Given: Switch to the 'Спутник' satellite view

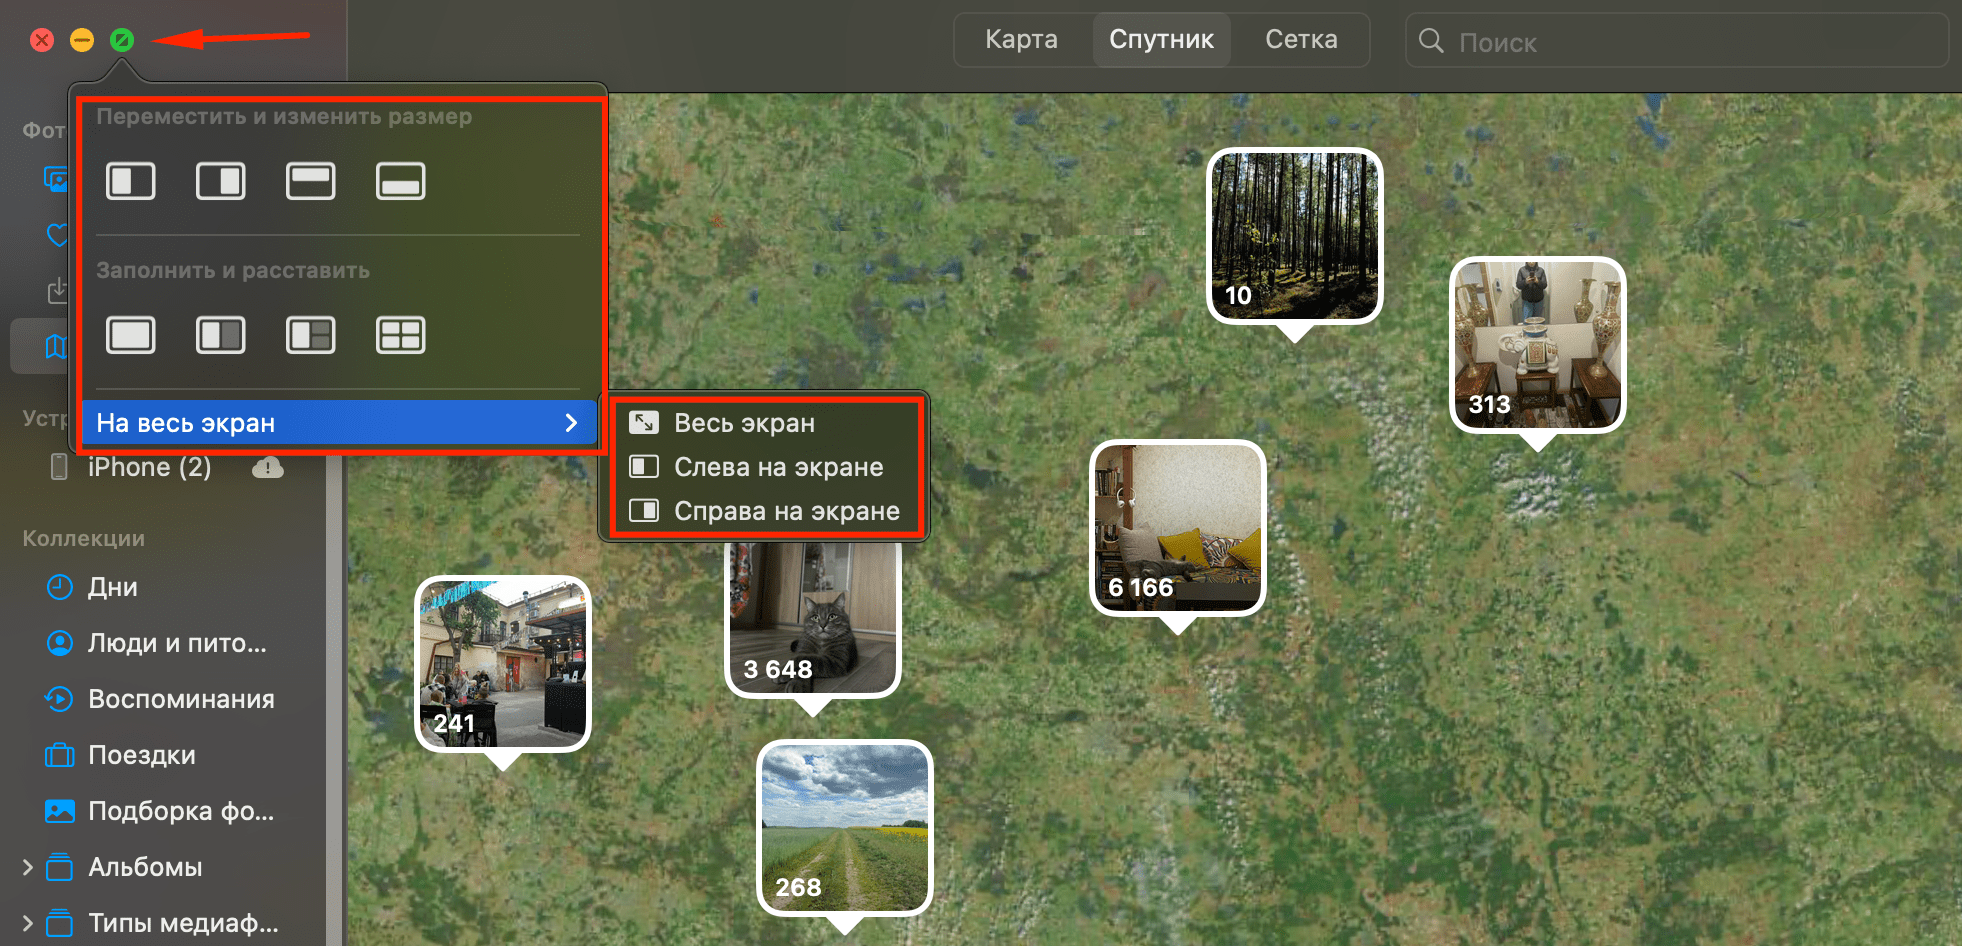Looking at the screenshot, I should coord(1161,39).
